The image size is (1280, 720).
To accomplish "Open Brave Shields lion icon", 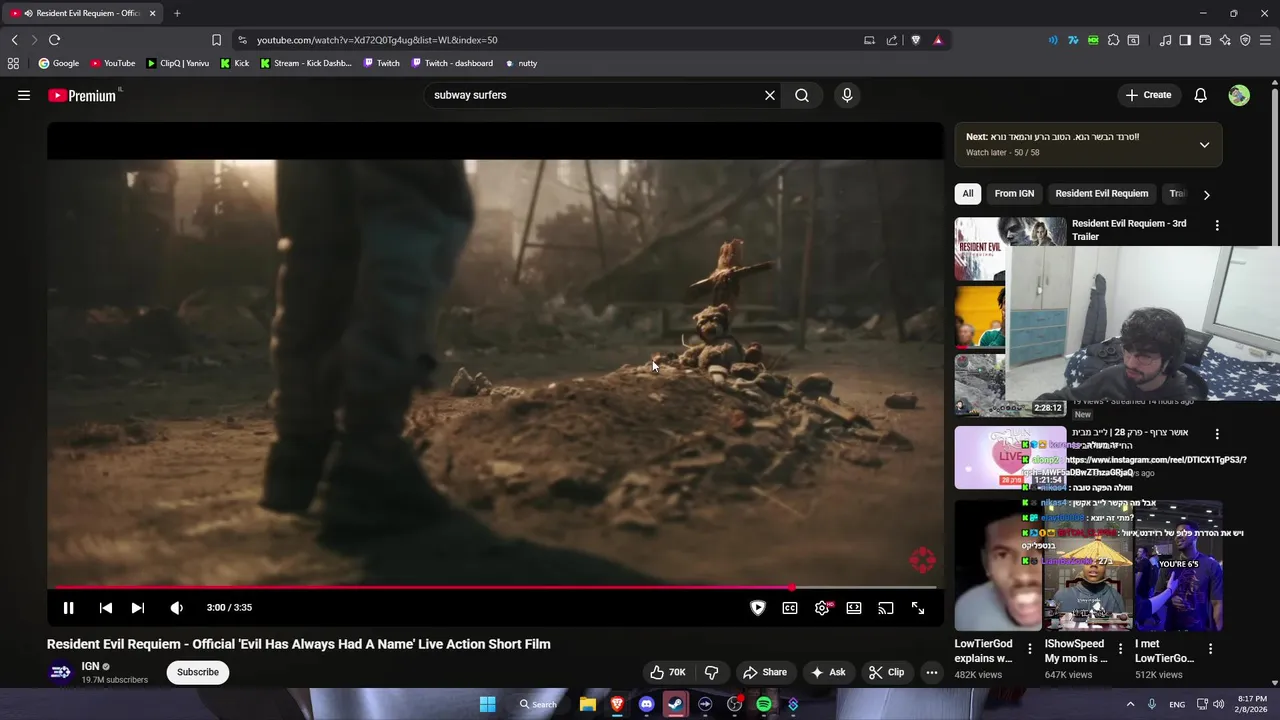I will pyautogui.click(x=915, y=40).
